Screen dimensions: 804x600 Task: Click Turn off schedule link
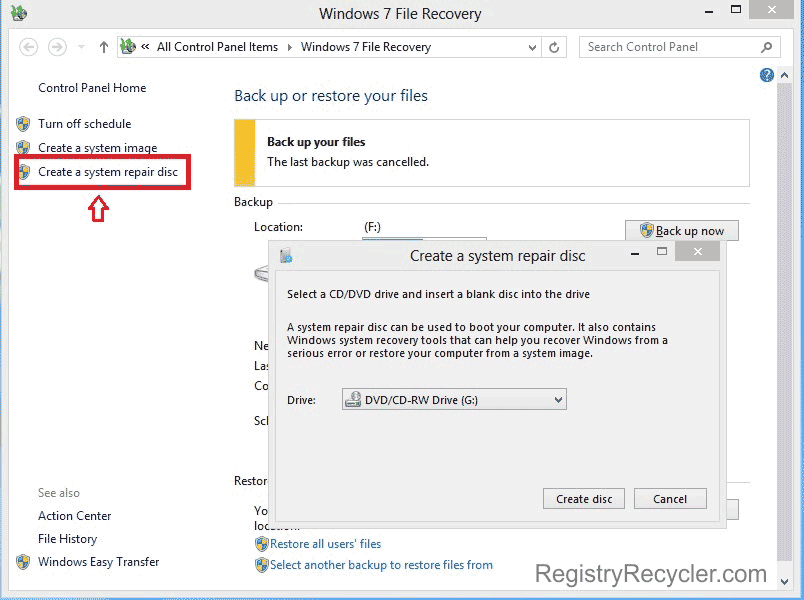pyautogui.click(x=85, y=124)
